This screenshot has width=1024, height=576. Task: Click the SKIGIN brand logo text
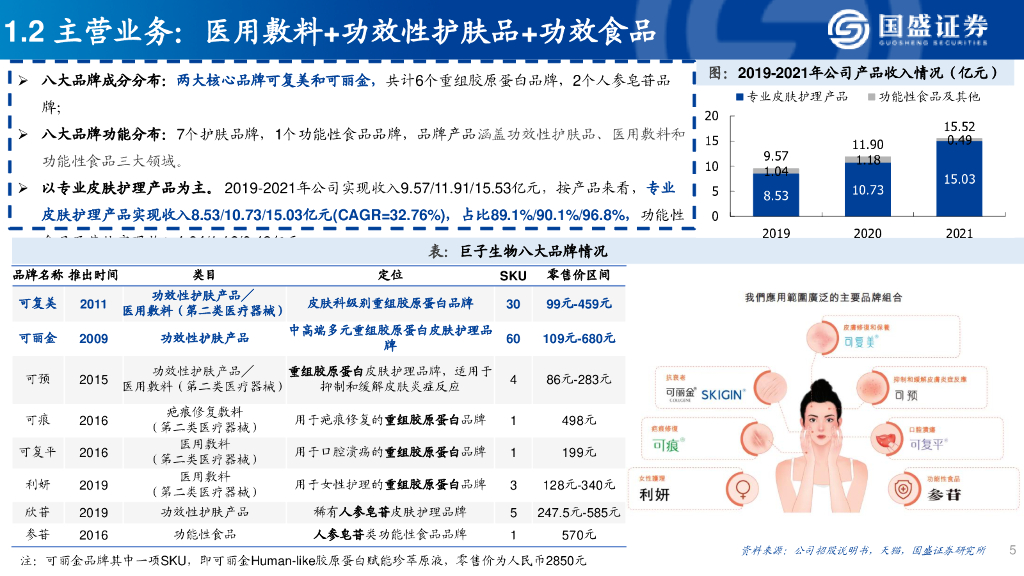[x=722, y=395]
